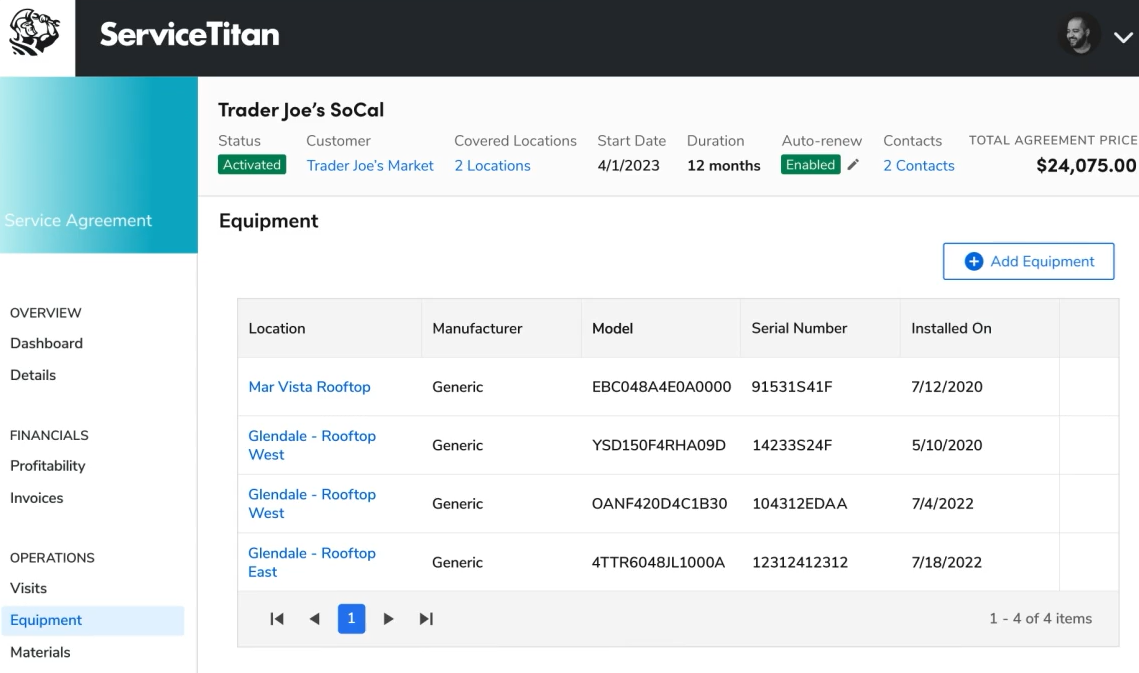
Task: Open Dashboard in the sidebar
Action: click(46, 343)
